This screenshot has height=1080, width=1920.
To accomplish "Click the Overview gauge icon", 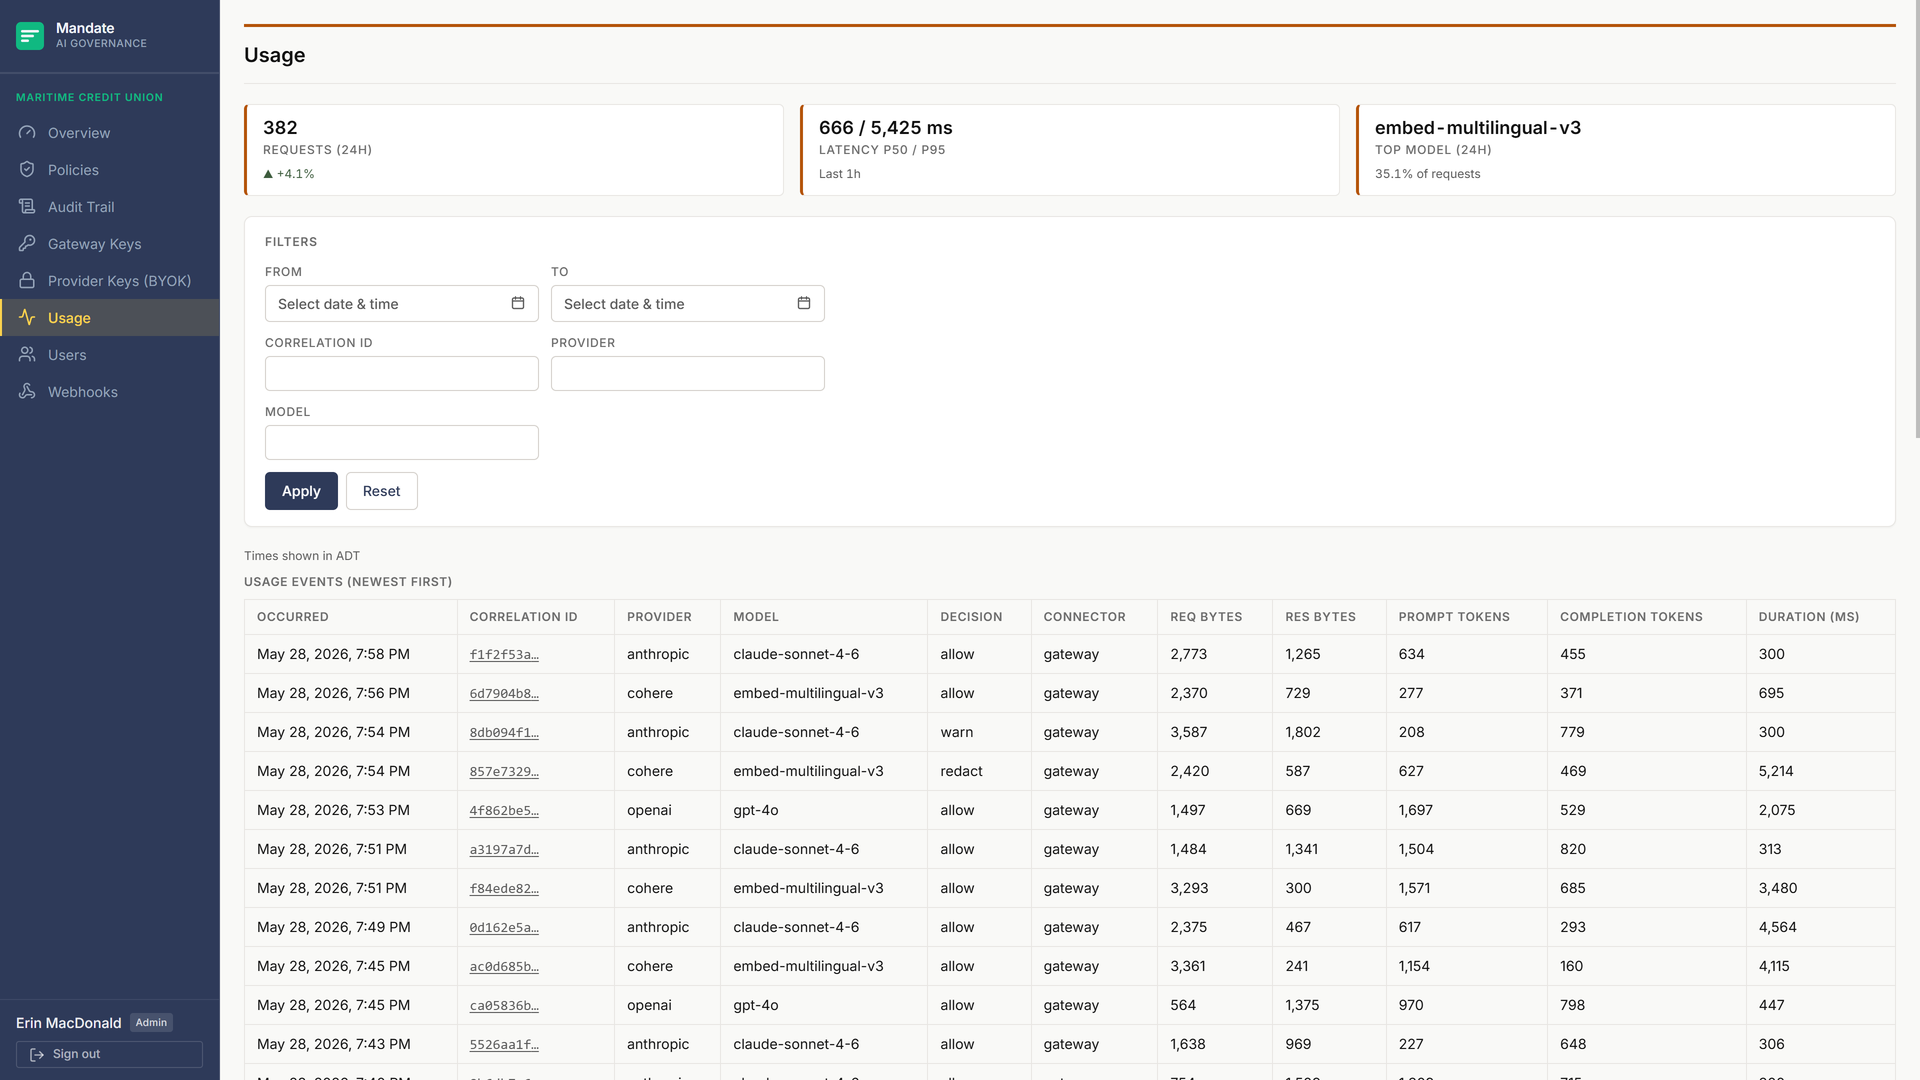I will 27,132.
